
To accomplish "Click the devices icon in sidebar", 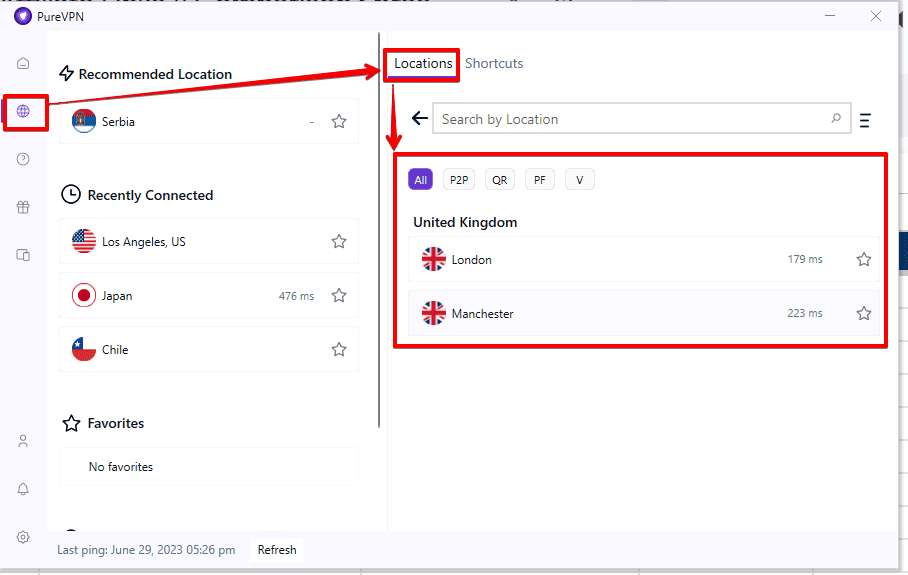I will (23, 255).
